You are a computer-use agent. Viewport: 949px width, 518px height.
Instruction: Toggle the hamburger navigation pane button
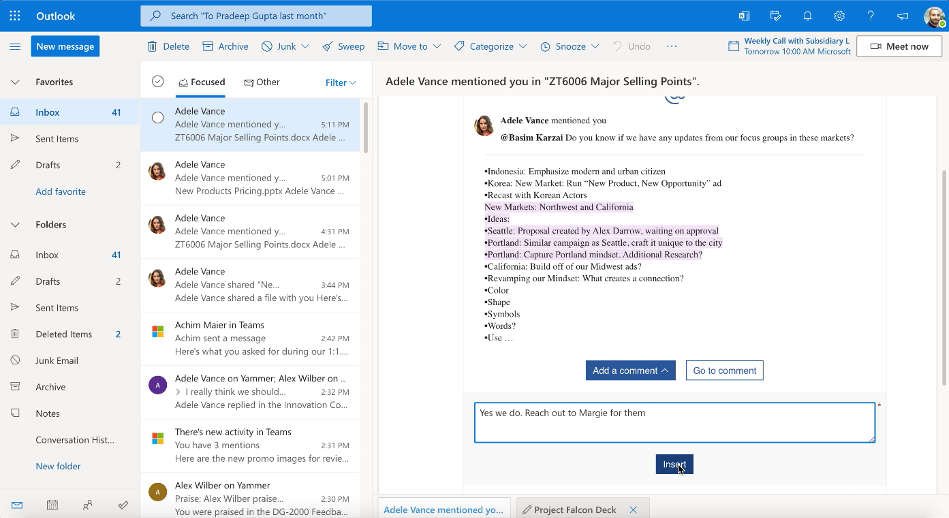(15, 46)
